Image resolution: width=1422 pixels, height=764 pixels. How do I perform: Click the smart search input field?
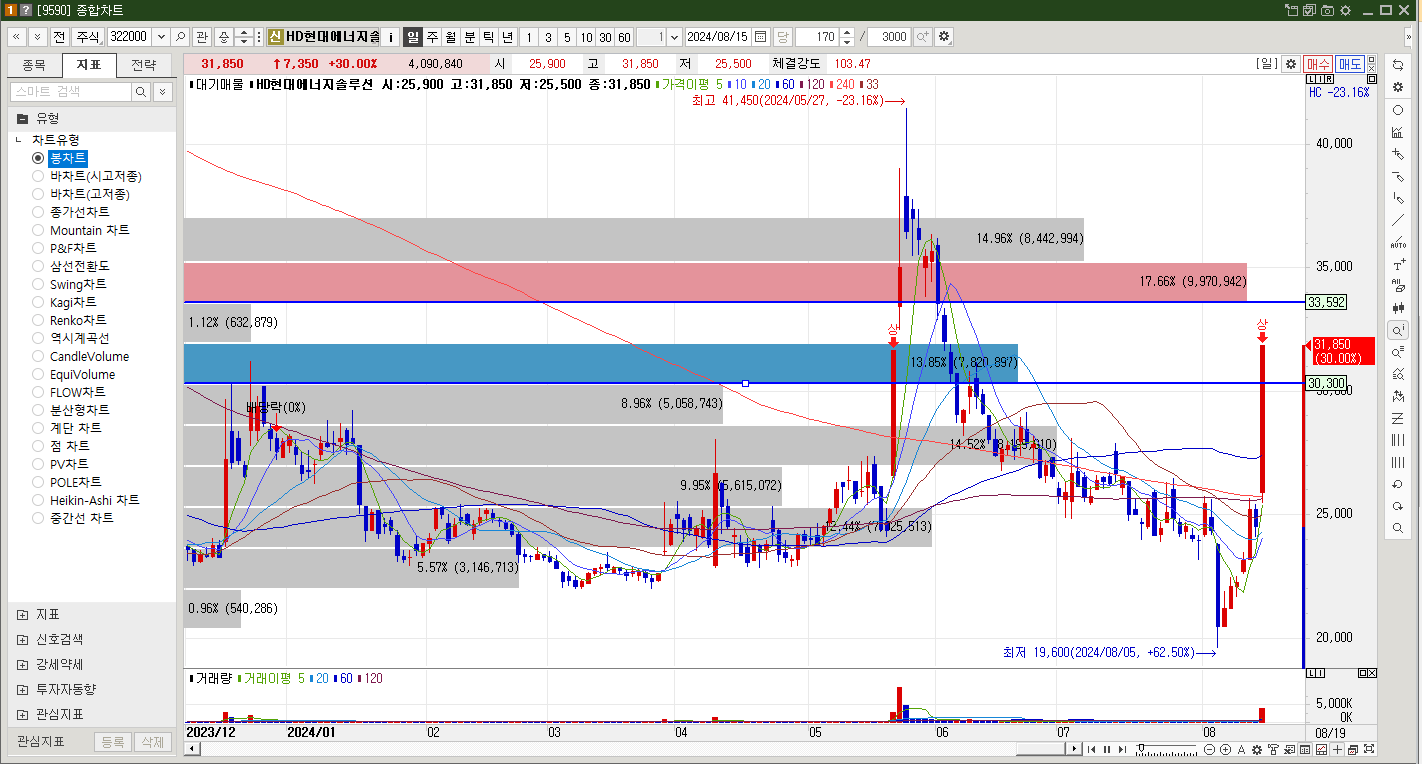point(70,91)
